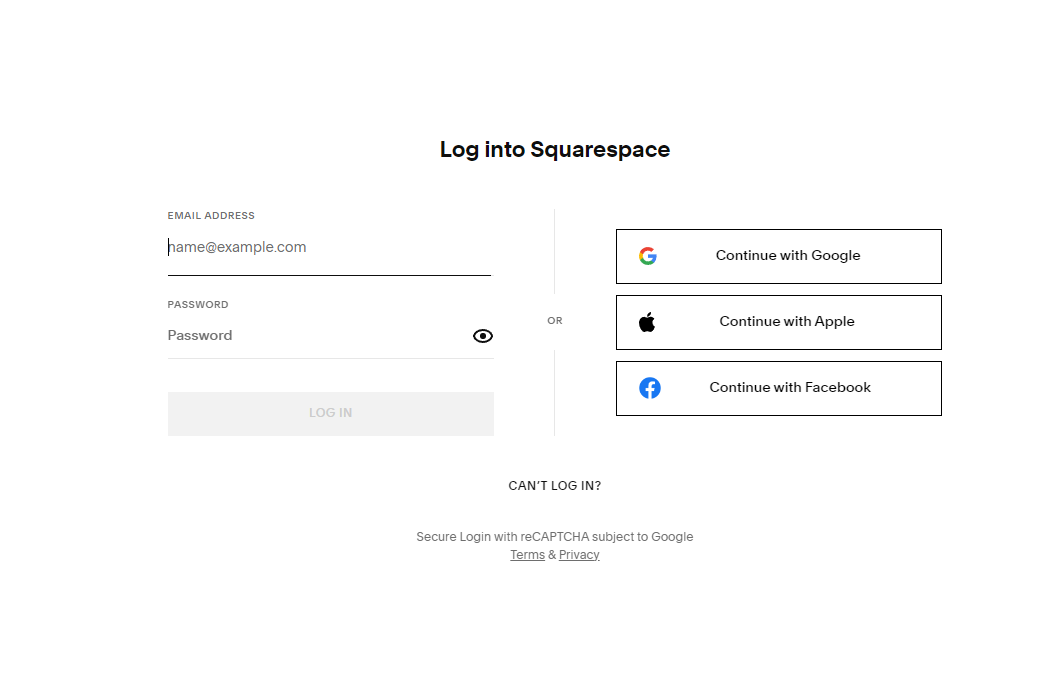Sign in via Continue with Facebook

pyautogui.click(x=779, y=388)
